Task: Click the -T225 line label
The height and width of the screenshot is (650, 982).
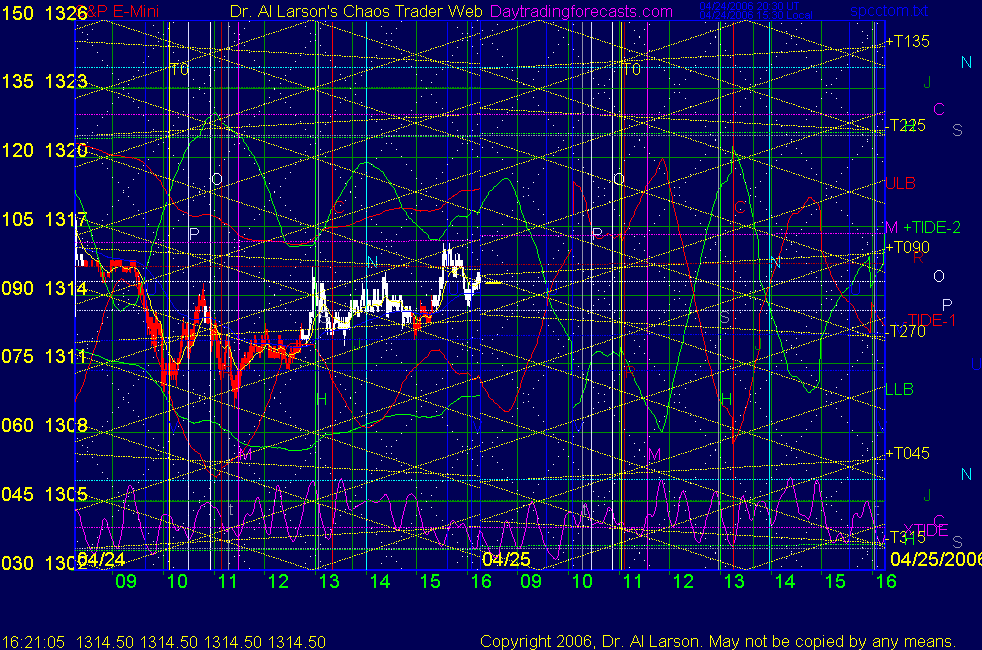Action: click(906, 125)
